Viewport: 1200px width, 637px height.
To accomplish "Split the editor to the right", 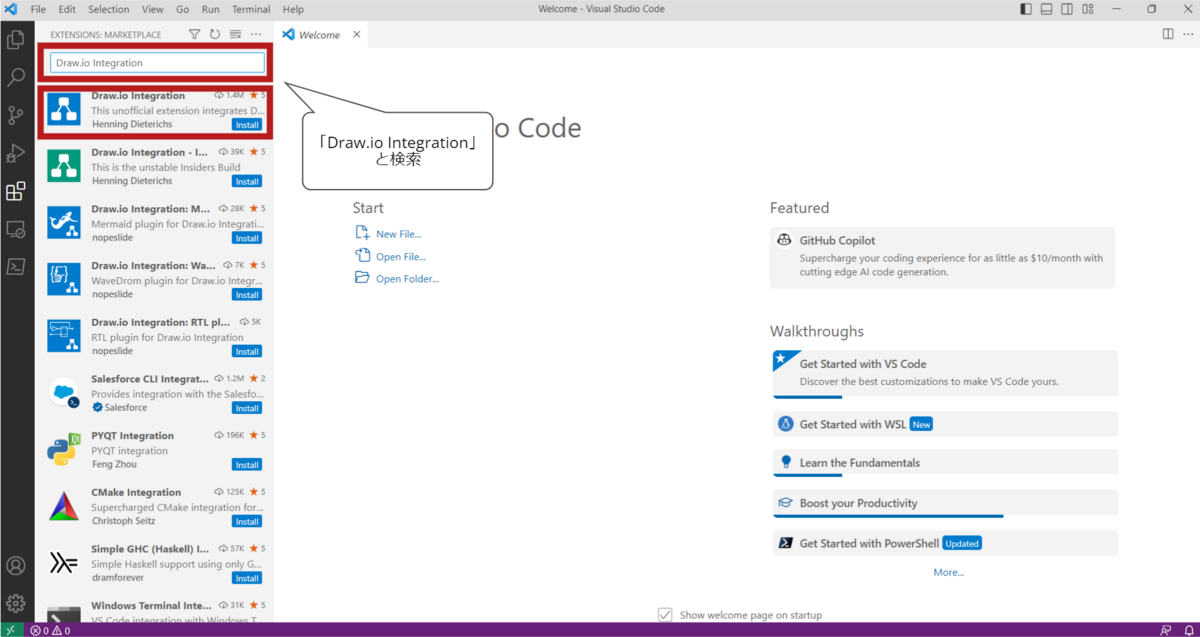I will [x=1168, y=34].
